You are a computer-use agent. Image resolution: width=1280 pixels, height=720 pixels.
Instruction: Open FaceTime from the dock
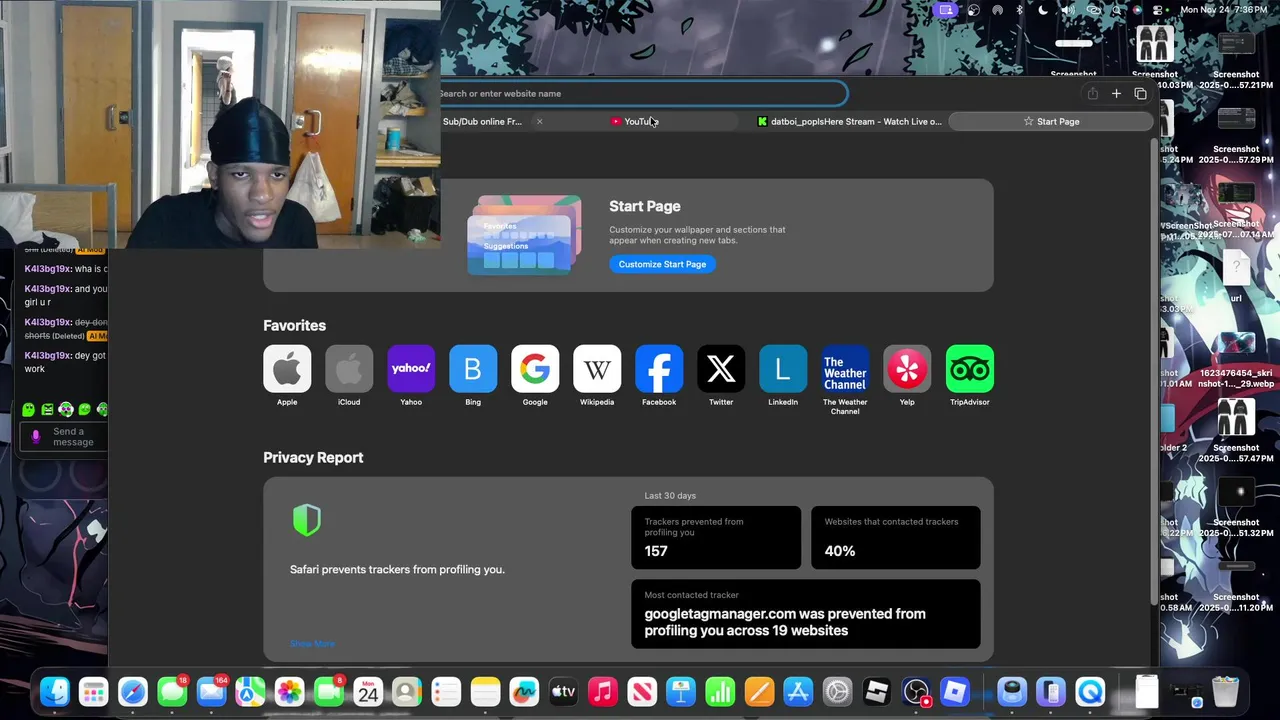pyautogui.click(x=329, y=691)
